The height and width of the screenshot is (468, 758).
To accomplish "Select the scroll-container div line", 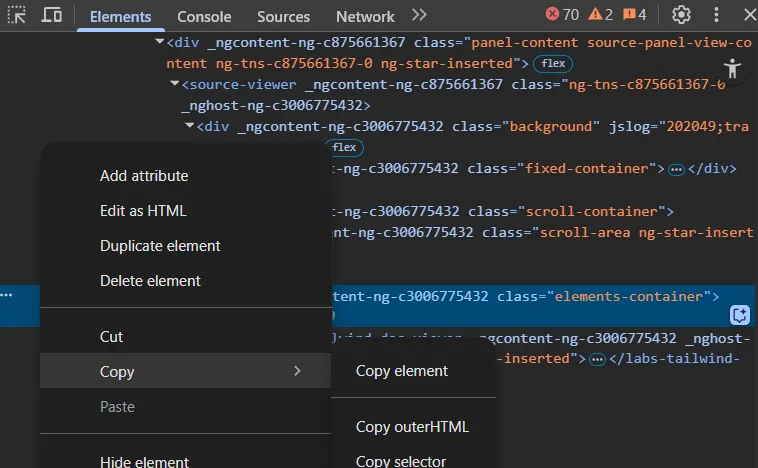I will (503, 211).
